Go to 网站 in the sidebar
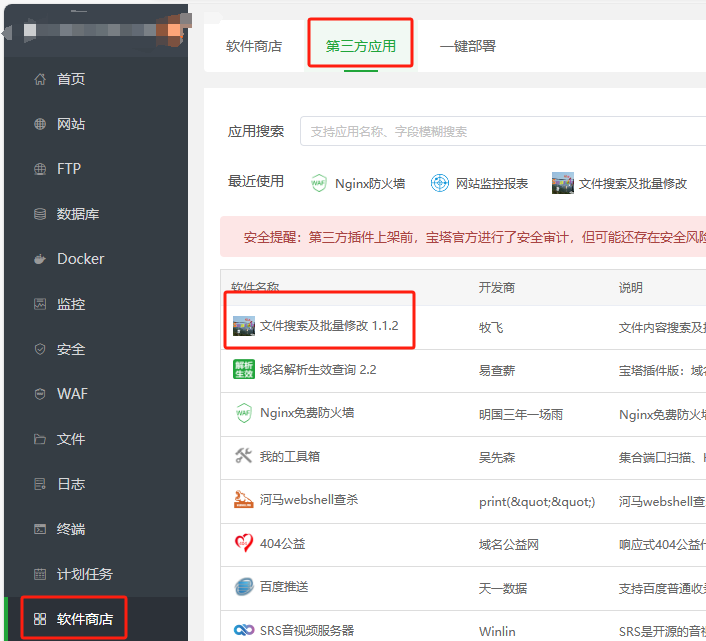The height and width of the screenshot is (641, 706). tap(71, 124)
